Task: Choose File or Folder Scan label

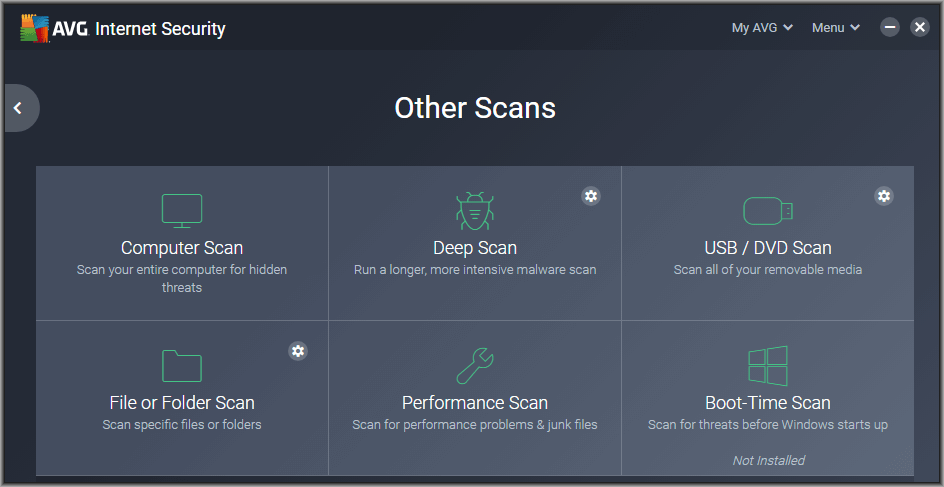Action: pyautogui.click(x=182, y=402)
